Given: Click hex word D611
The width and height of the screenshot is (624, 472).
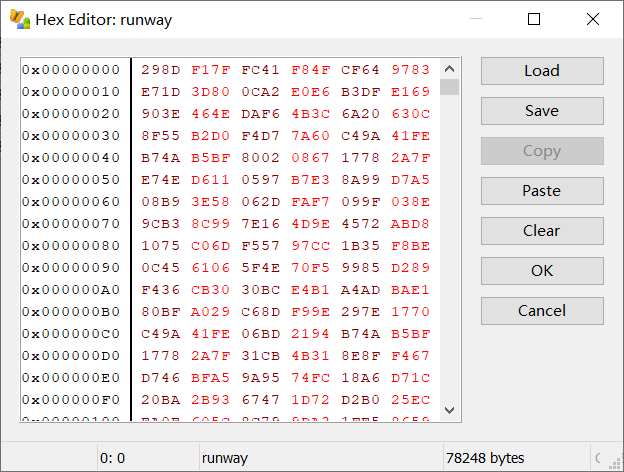Looking at the screenshot, I should pos(211,179).
